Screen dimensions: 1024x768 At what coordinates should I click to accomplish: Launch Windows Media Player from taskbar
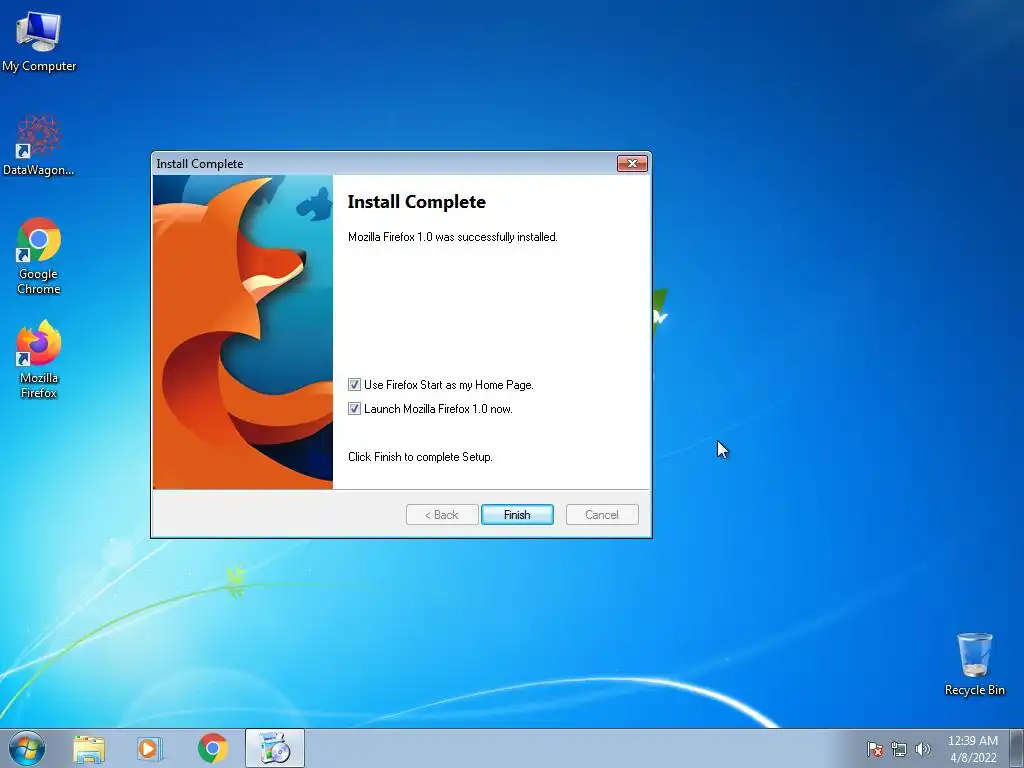(150, 749)
